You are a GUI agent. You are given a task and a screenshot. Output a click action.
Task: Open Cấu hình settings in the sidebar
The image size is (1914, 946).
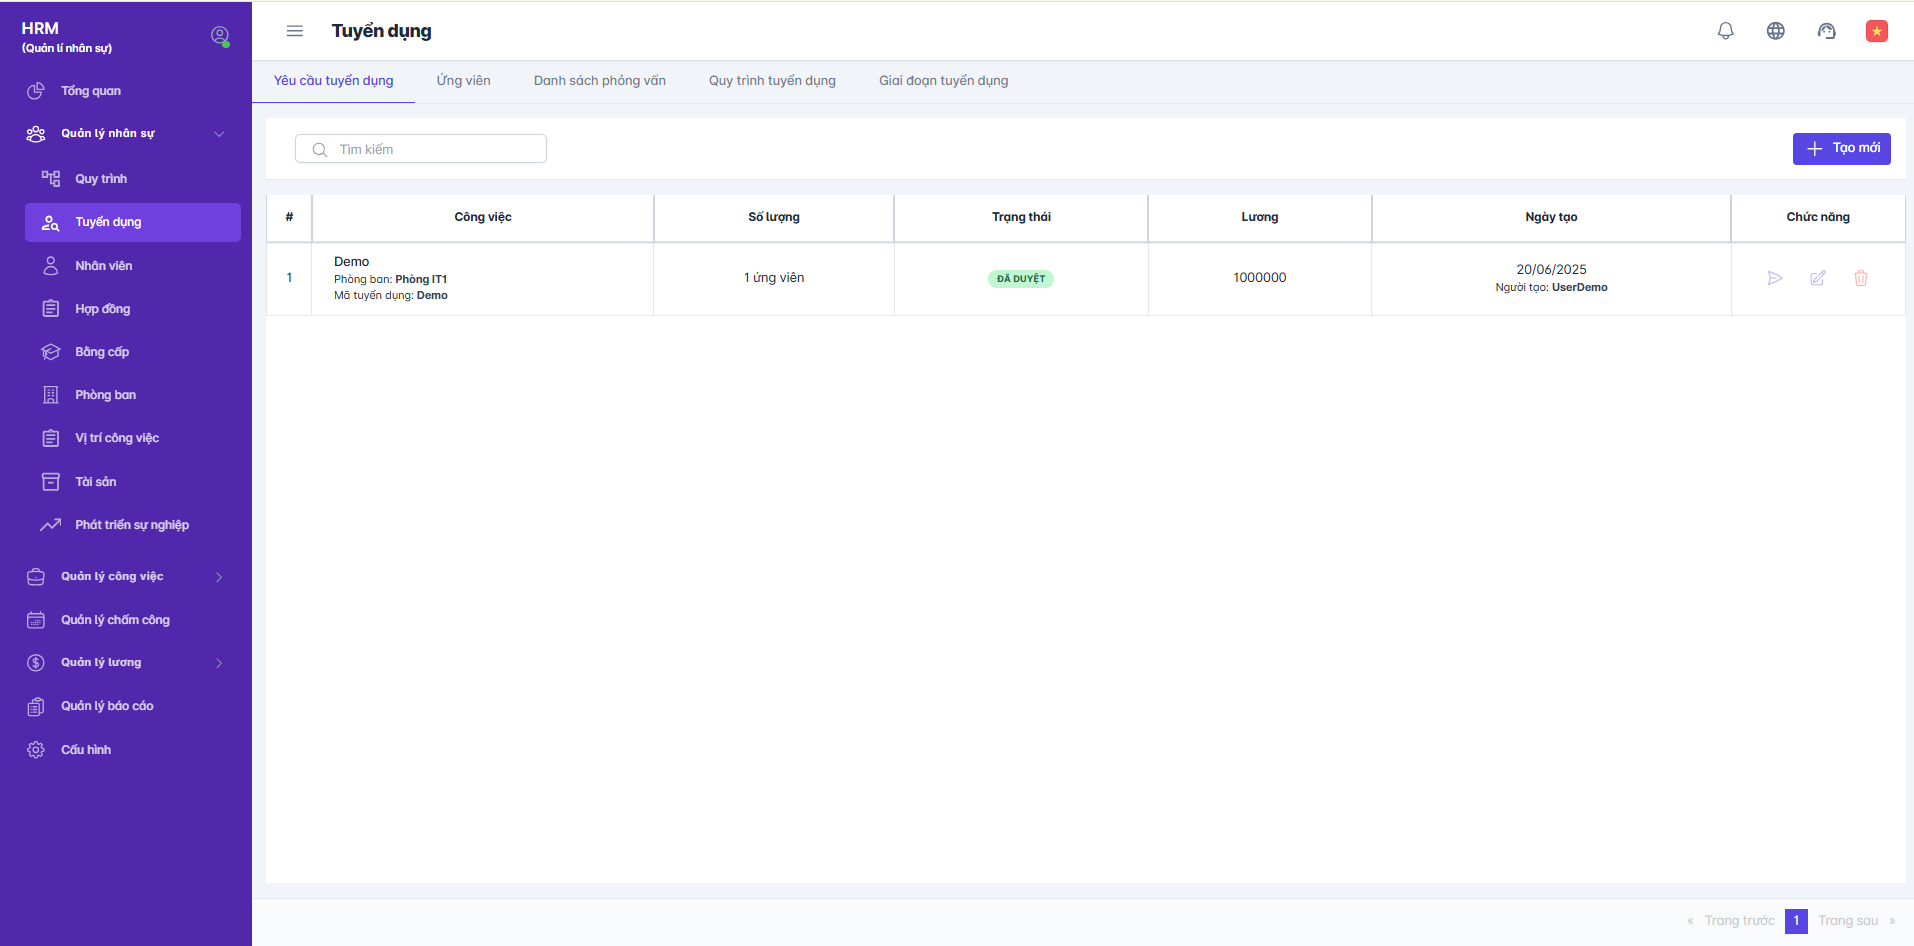(x=86, y=750)
